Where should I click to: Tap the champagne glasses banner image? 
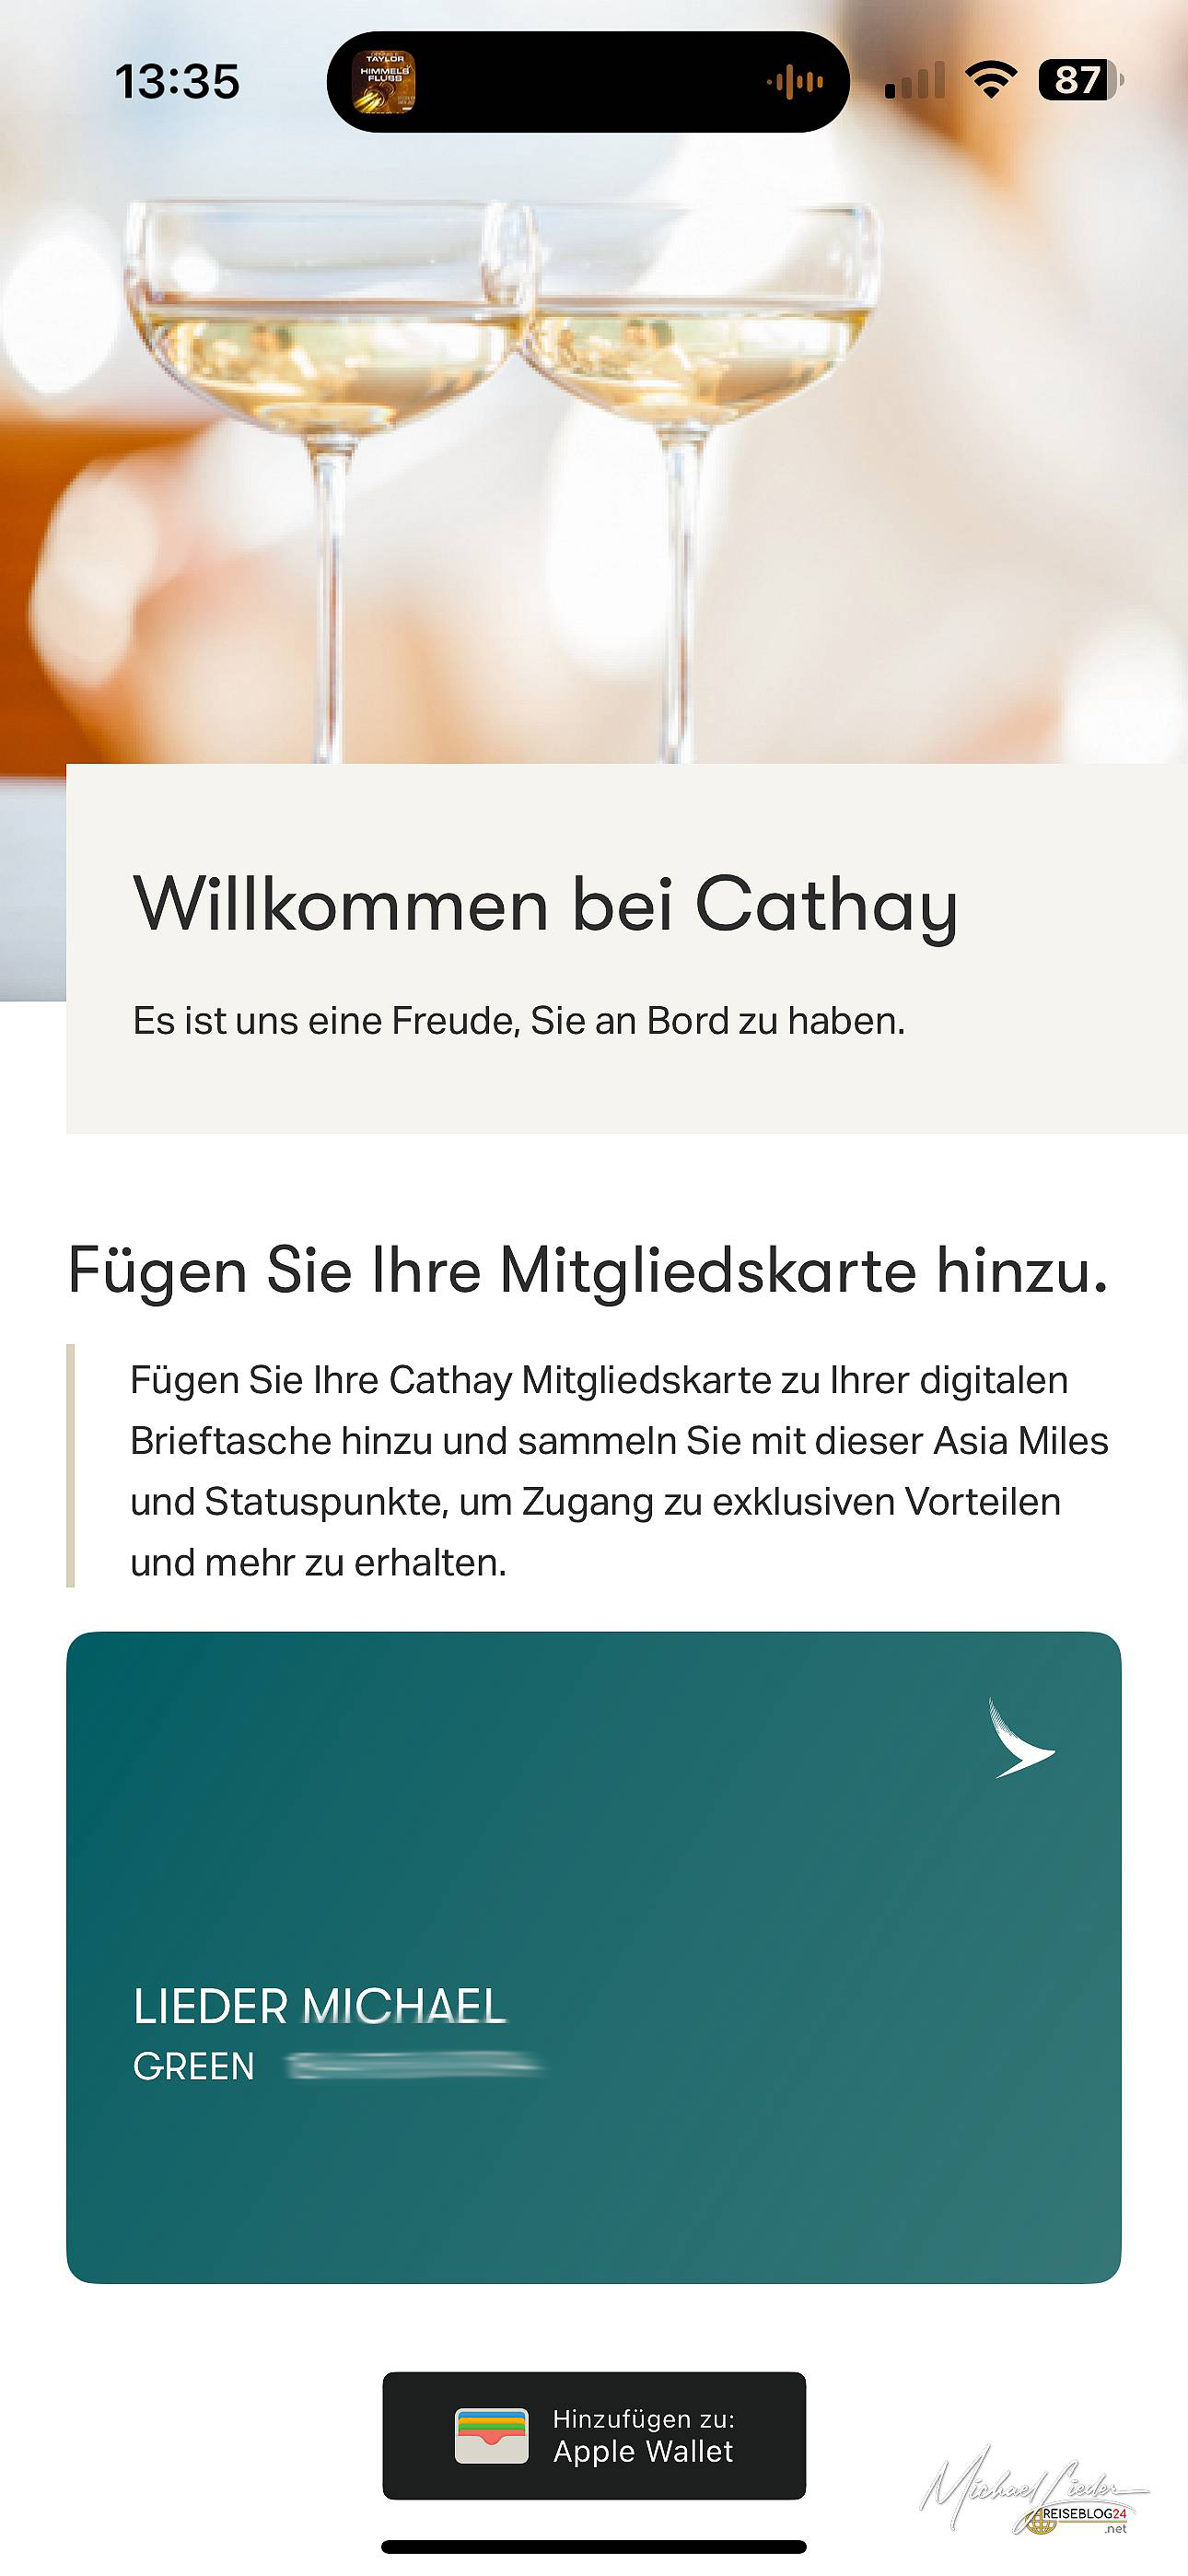click(x=594, y=400)
